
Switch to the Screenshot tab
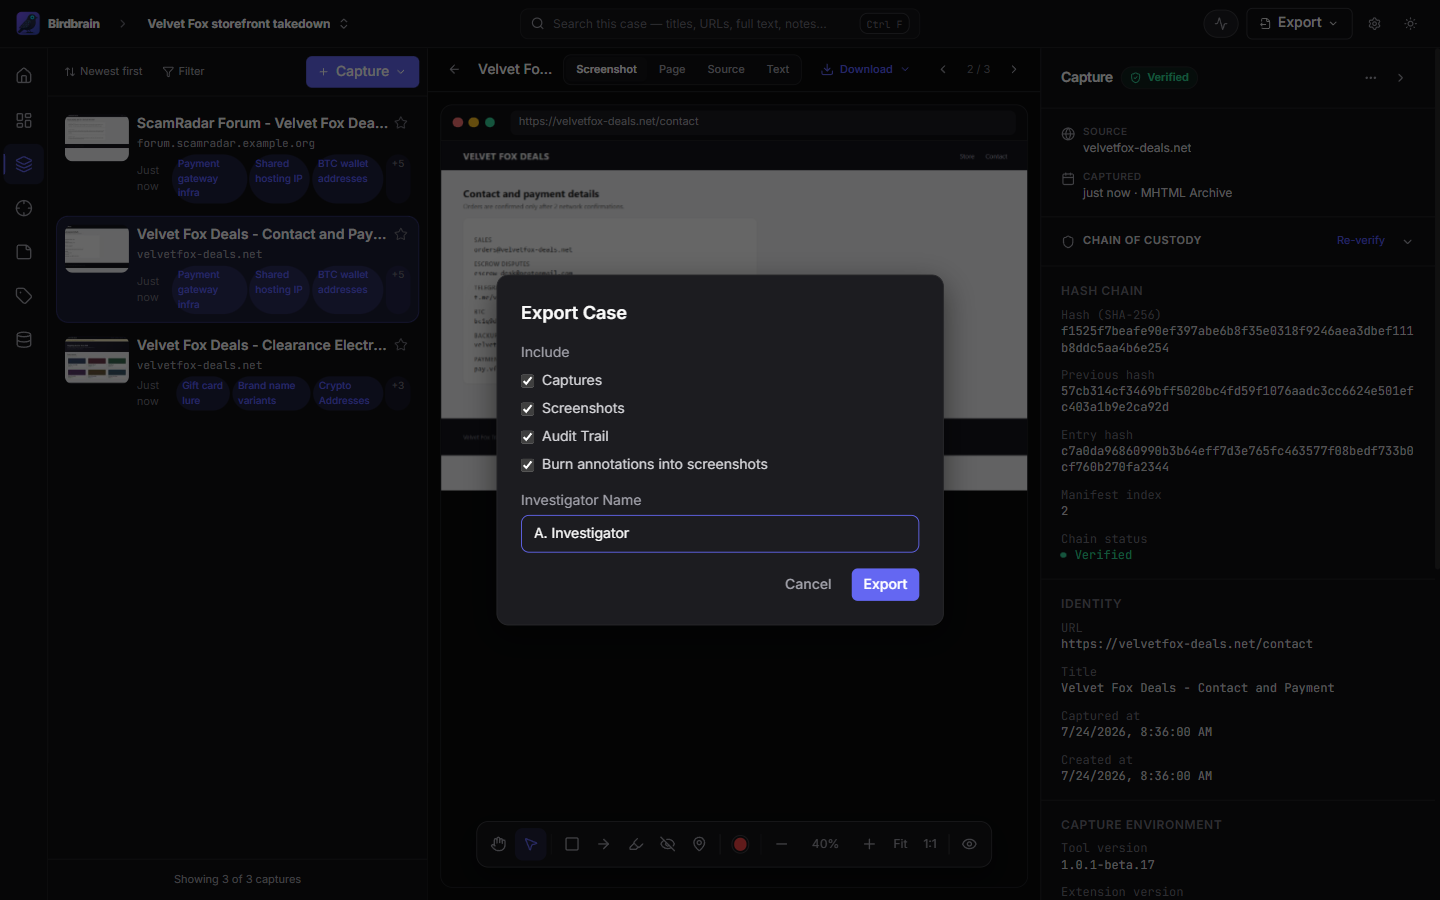[606, 69]
